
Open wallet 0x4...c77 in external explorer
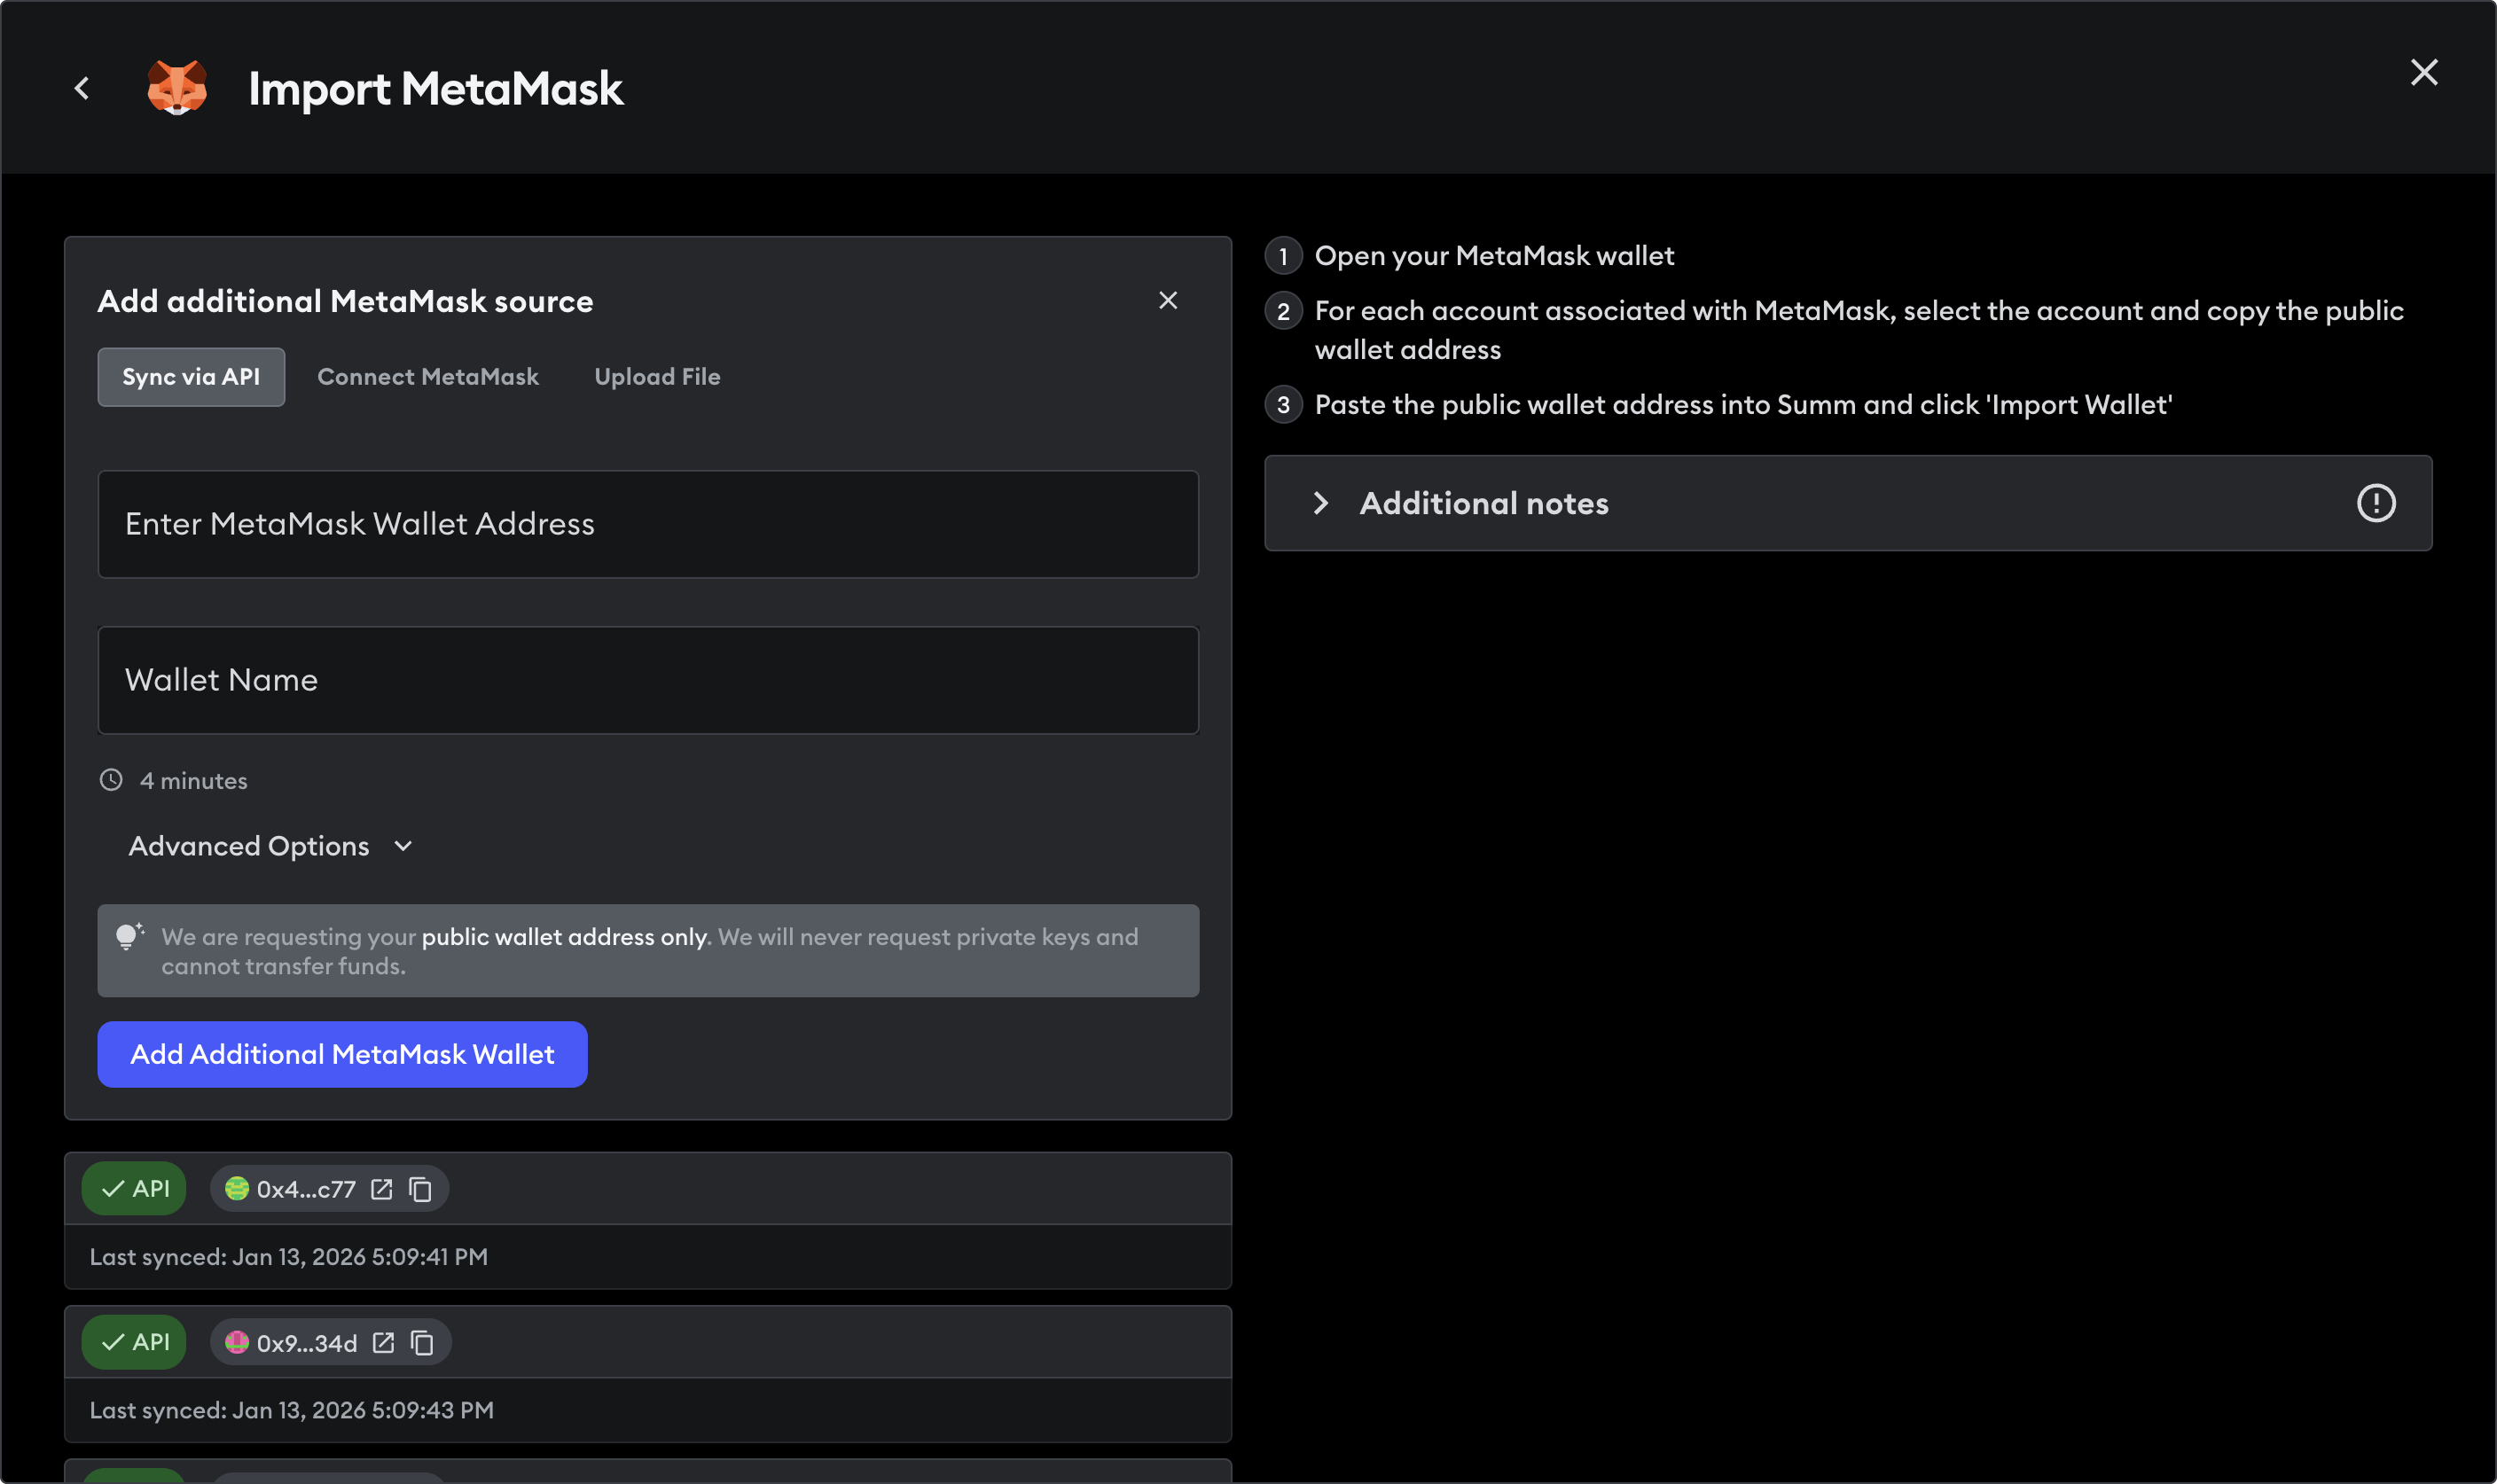click(381, 1188)
